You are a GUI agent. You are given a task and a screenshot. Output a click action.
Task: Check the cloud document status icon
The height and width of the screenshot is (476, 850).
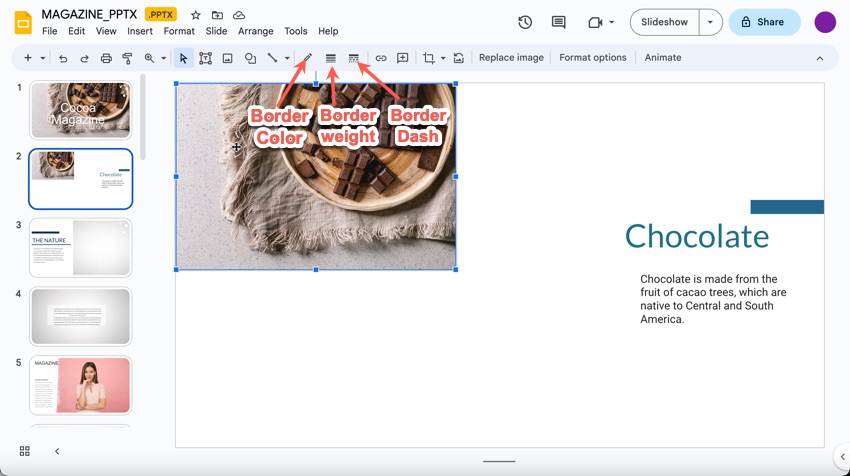point(239,15)
